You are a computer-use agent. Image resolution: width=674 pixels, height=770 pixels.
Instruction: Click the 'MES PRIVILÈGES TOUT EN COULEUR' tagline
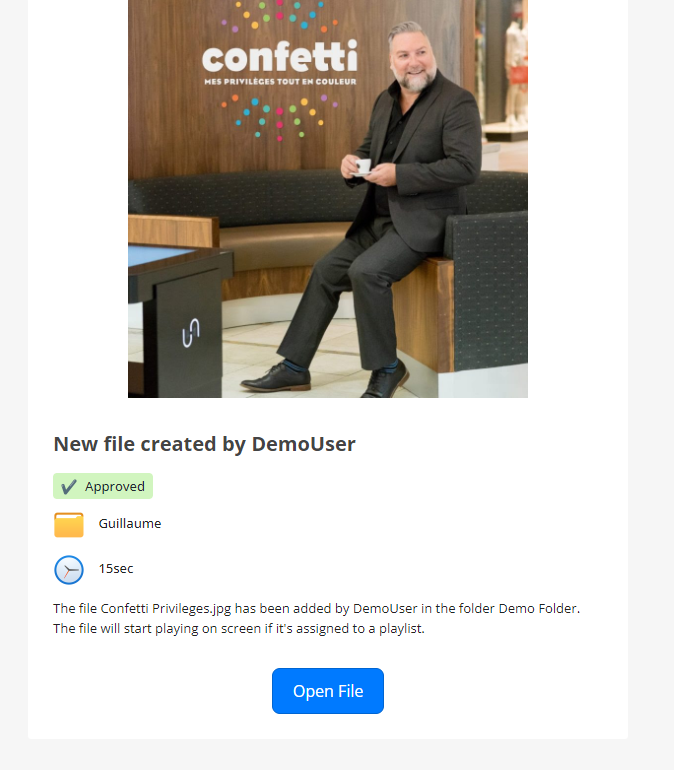pyautogui.click(x=280, y=82)
